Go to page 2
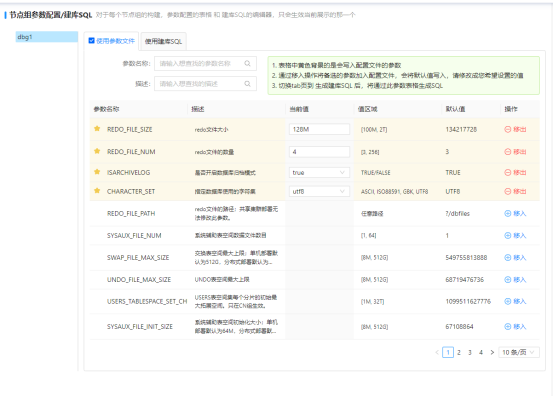Image resolution: width=553 pixels, height=397 pixels. [x=459, y=352]
